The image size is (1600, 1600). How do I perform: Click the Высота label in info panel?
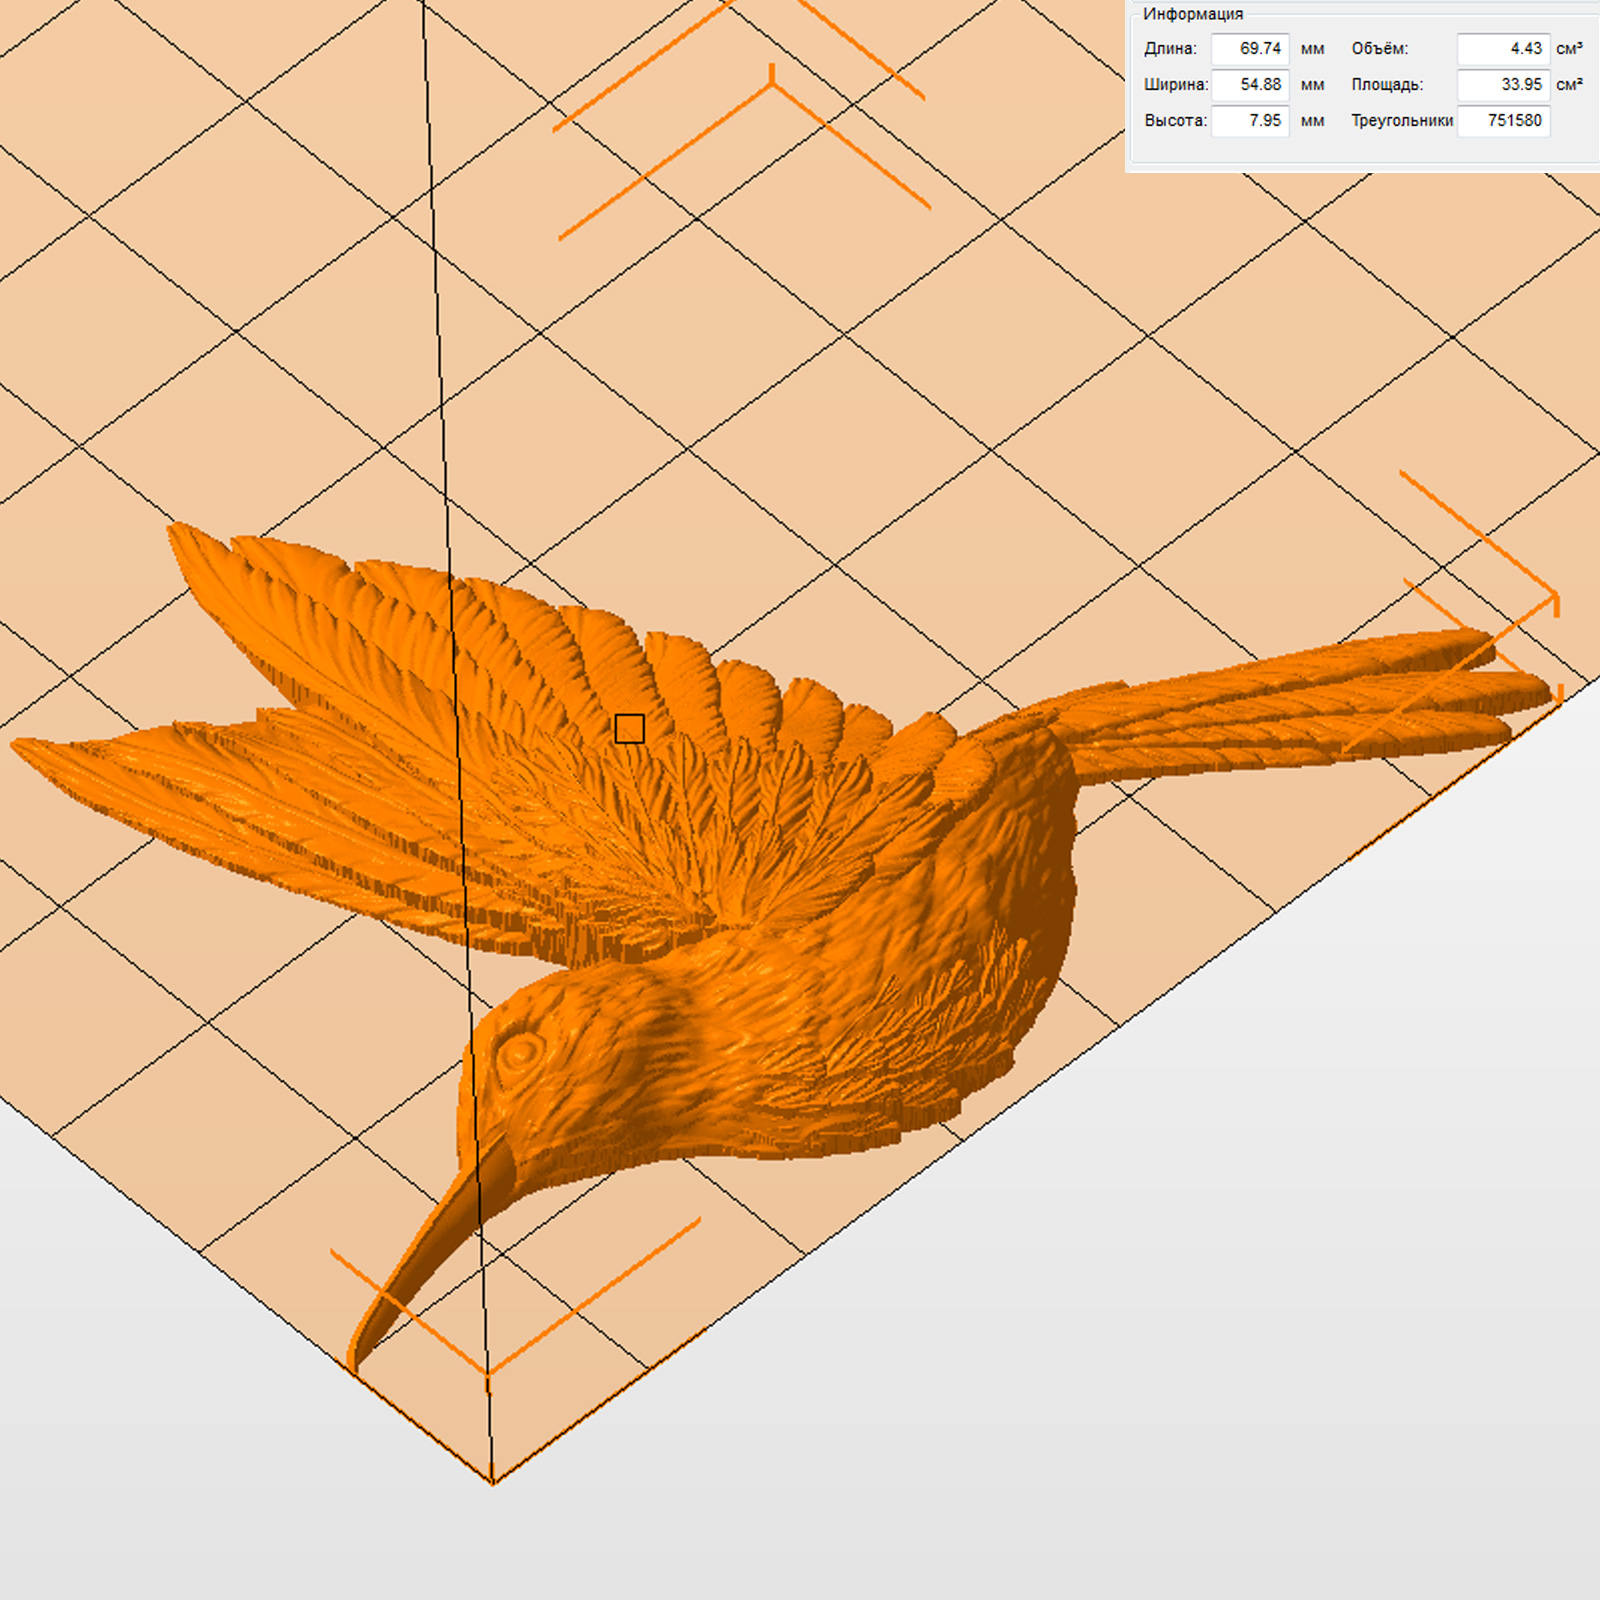[1176, 121]
